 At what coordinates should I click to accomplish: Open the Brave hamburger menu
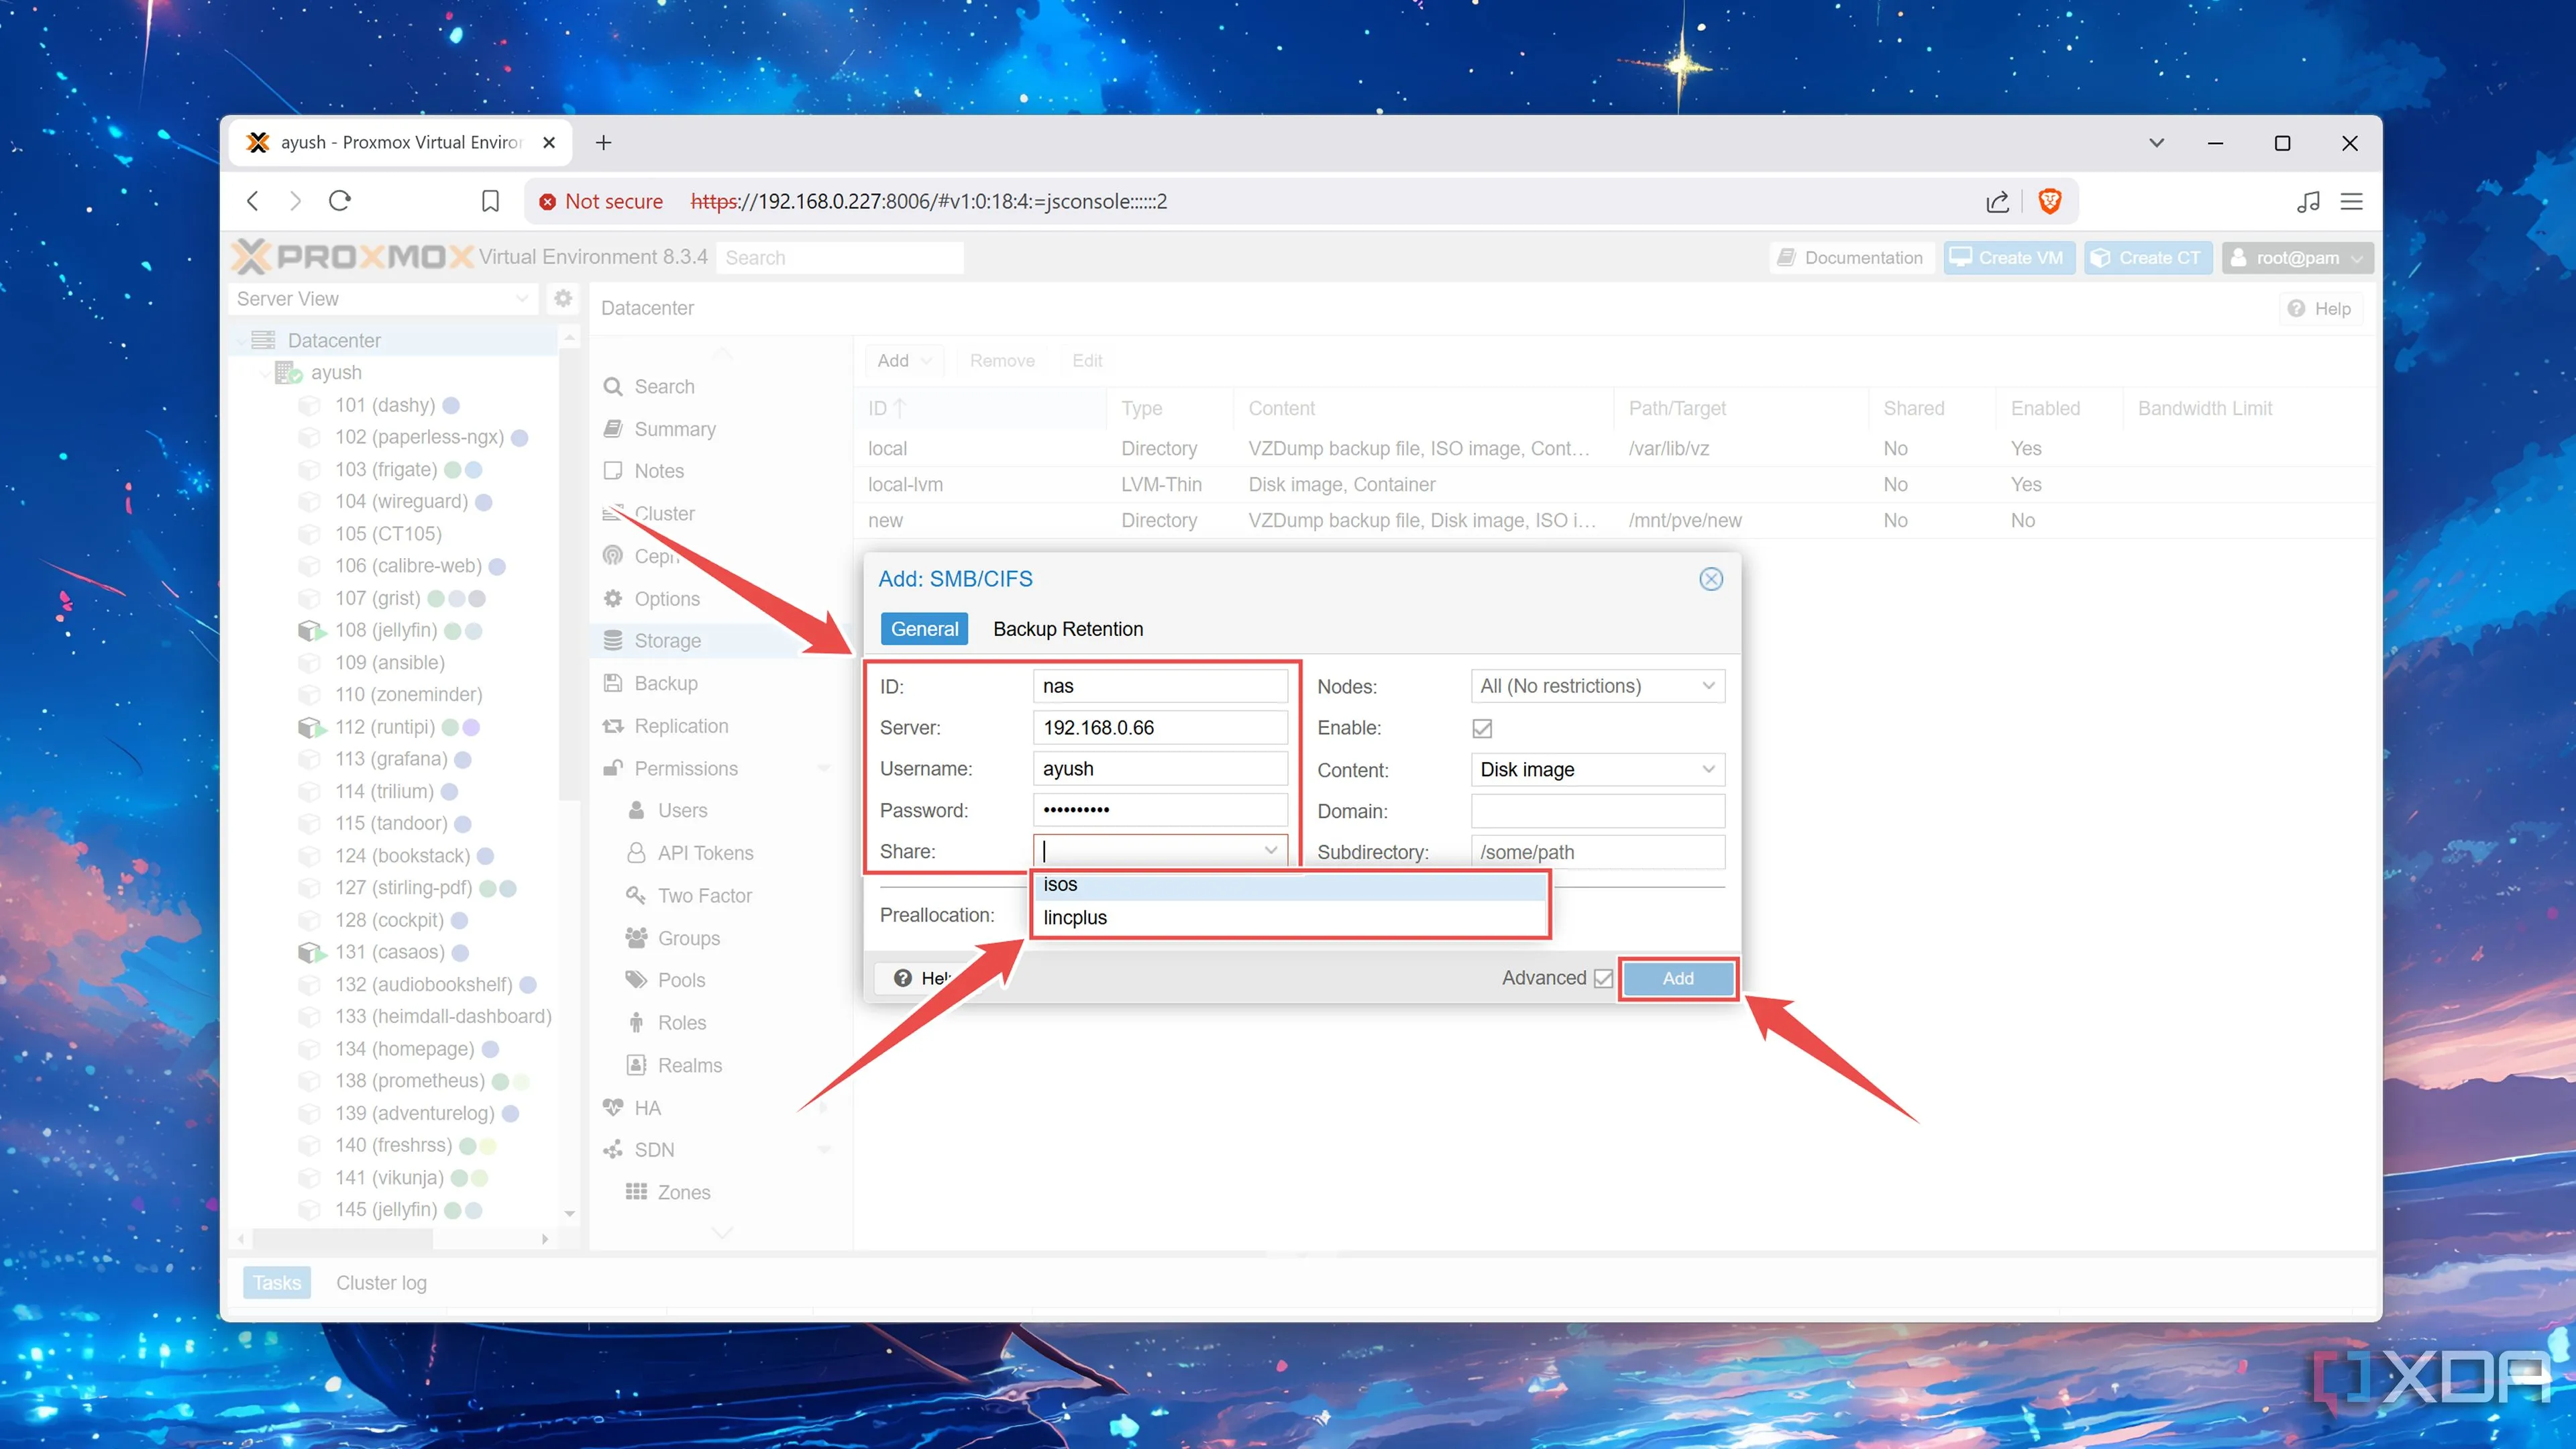[2351, 201]
